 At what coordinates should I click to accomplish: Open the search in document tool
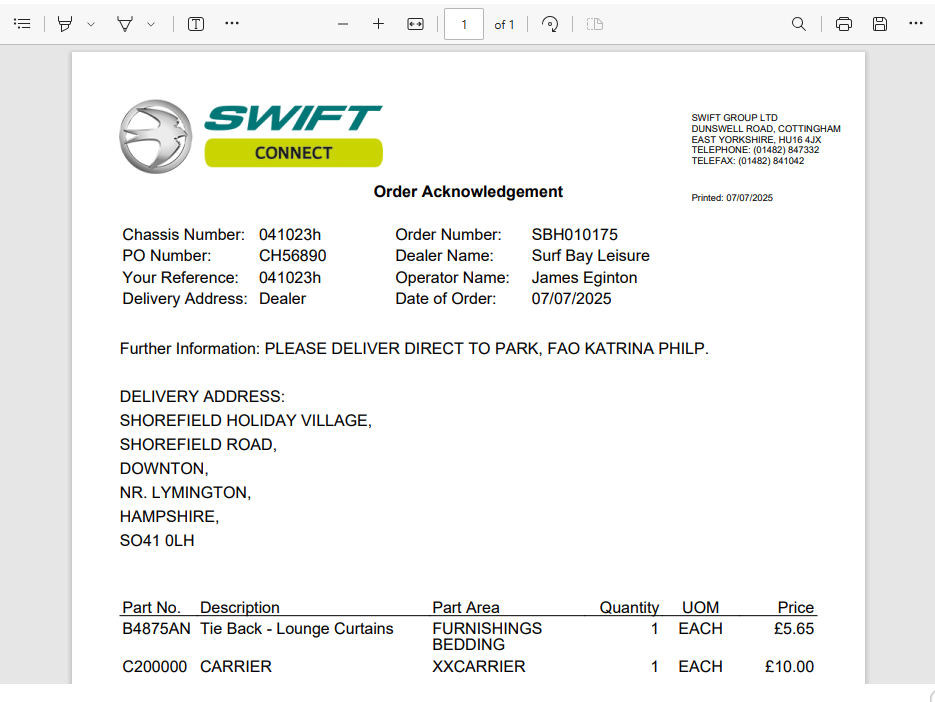click(798, 24)
